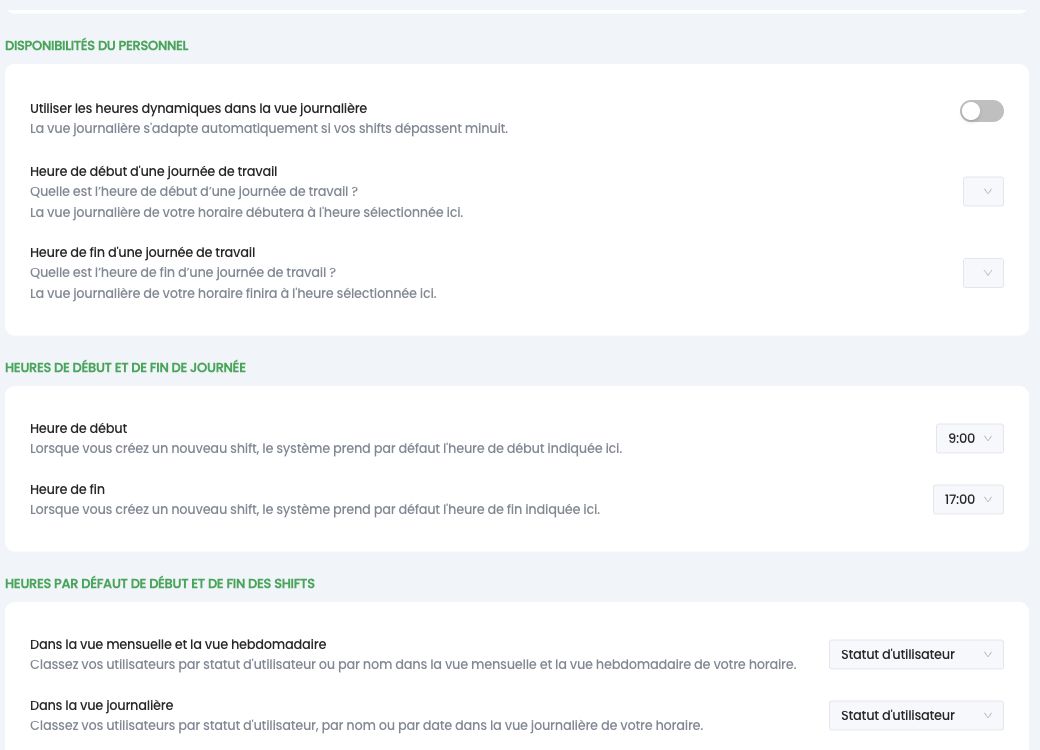Expand the 'Dans la vue journalière' sort dropdown
The width and height of the screenshot is (1040, 750).
[x=916, y=716]
